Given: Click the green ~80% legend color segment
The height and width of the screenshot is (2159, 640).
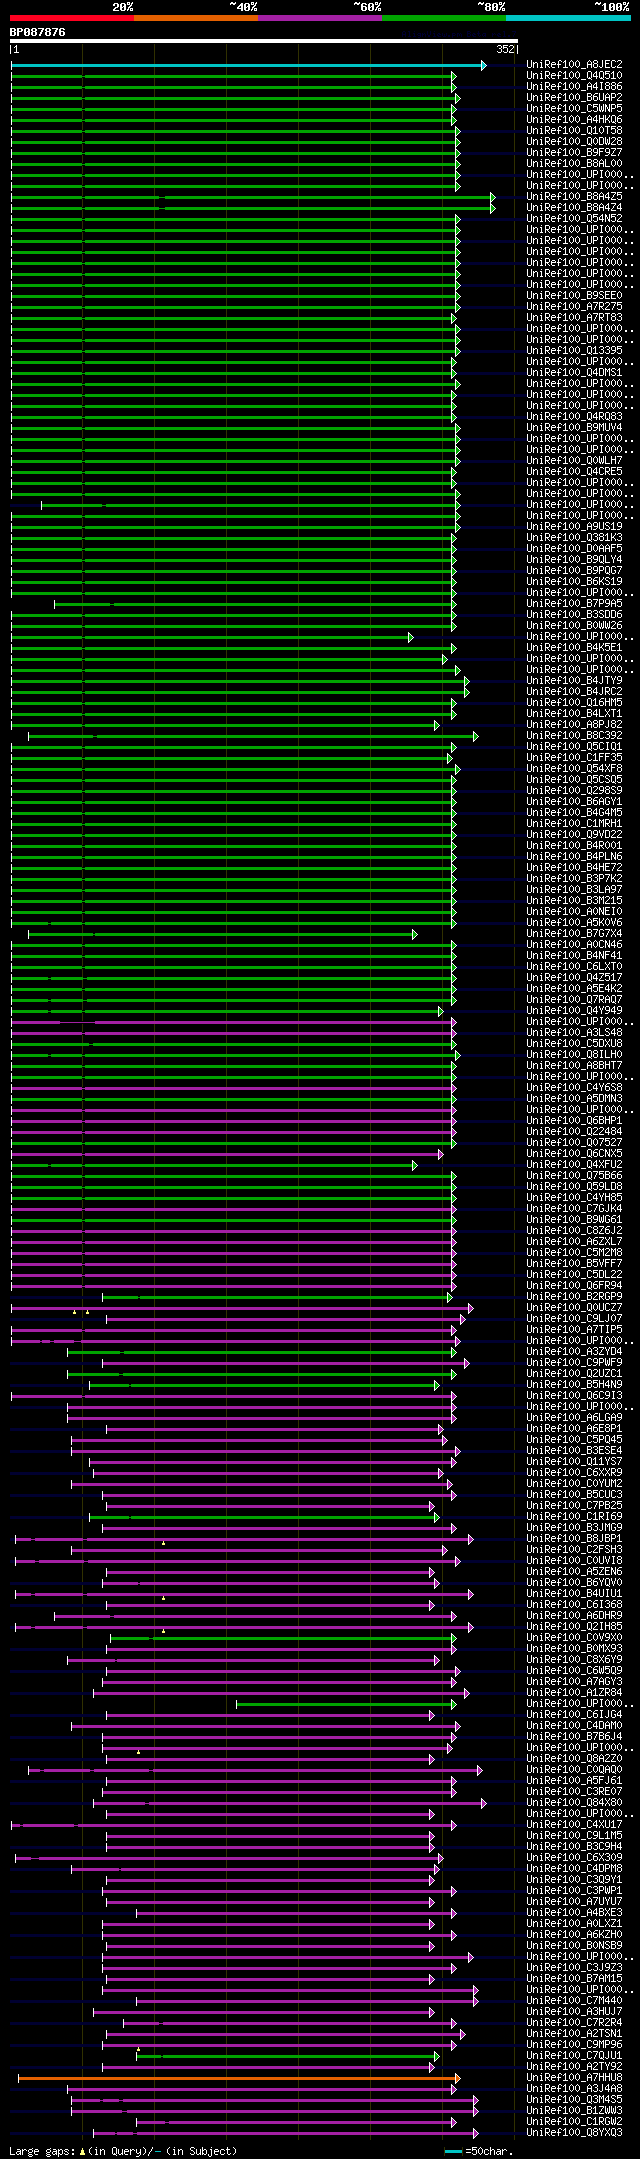Looking at the screenshot, I should (444, 18).
